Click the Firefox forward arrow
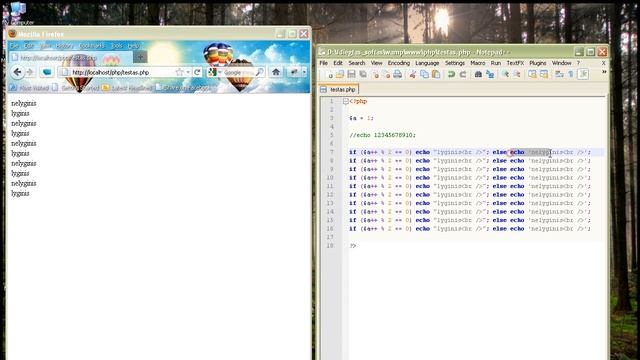The width and height of the screenshot is (640, 360). (30, 72)
